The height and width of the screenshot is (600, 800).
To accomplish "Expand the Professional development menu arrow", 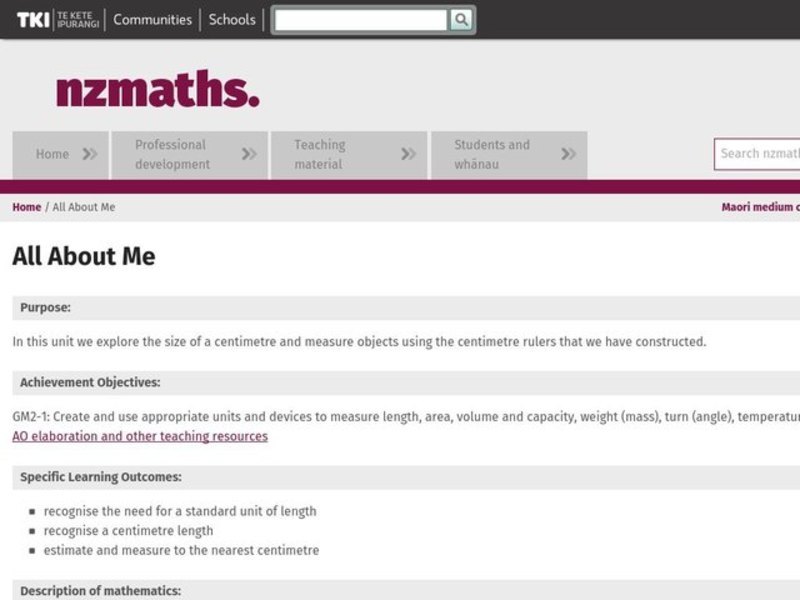I will [x=249, y=154].
